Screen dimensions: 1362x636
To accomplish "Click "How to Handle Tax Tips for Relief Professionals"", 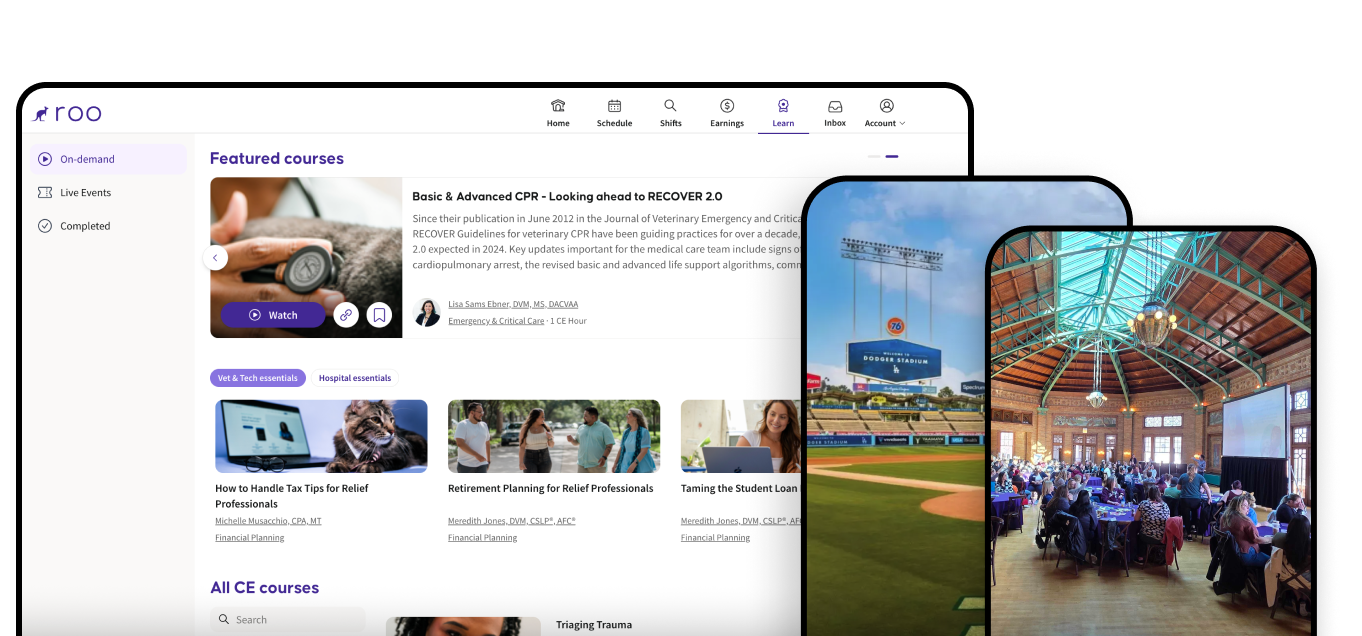I will click(x=292, y=496).
